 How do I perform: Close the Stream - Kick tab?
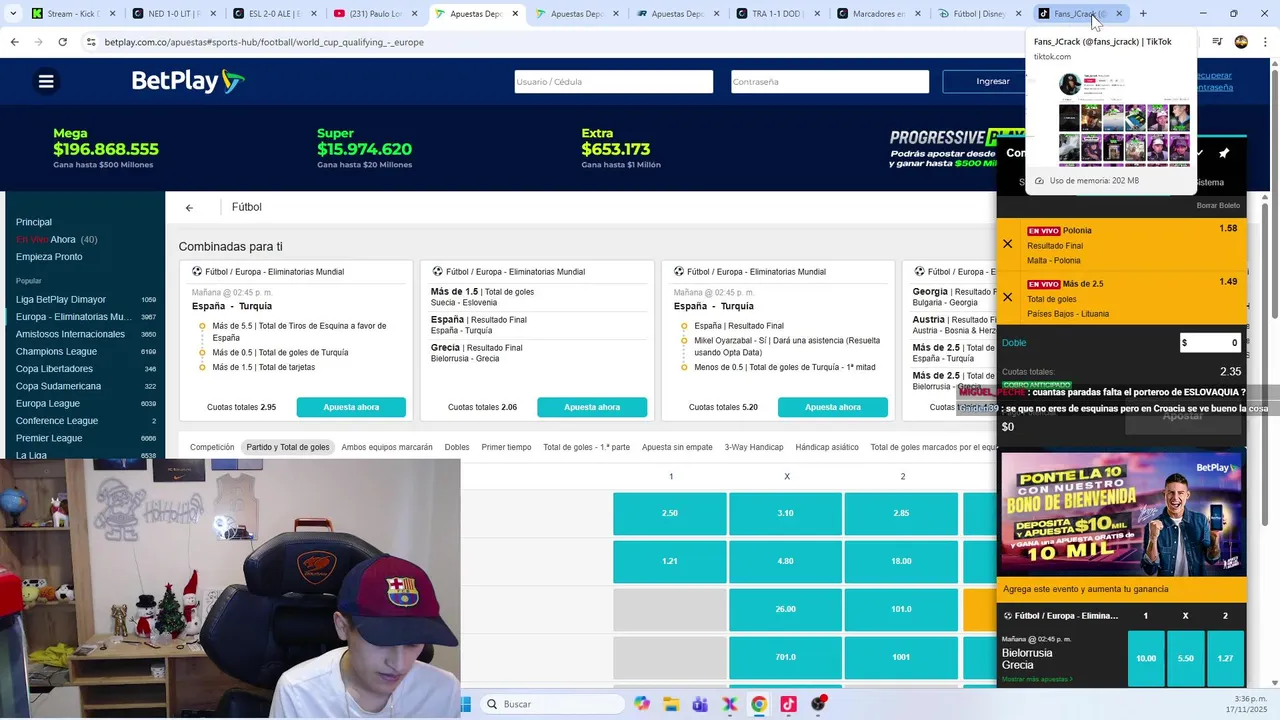tap(112, 14)
